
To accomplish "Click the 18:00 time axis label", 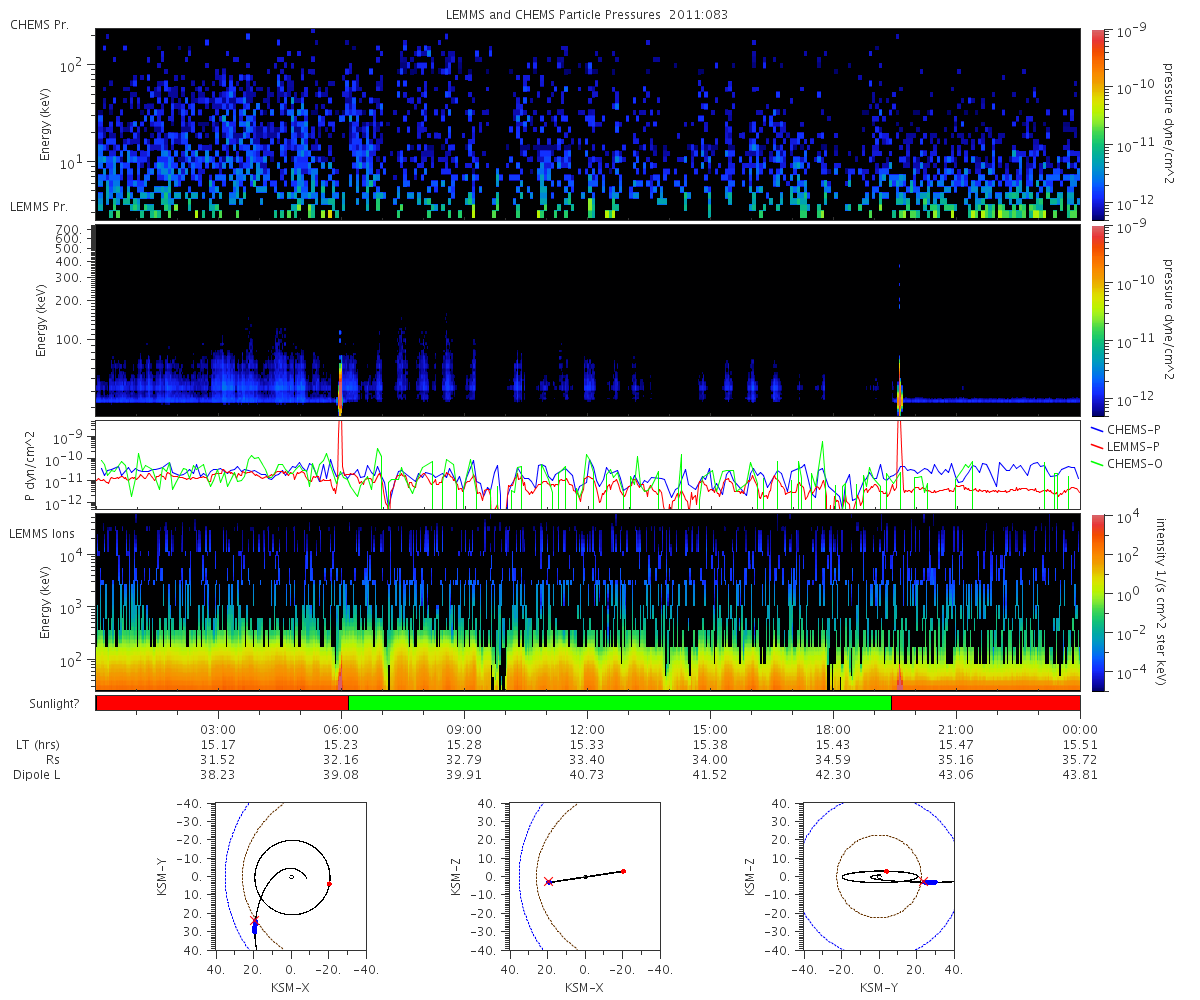I will [x=833, y=729].
